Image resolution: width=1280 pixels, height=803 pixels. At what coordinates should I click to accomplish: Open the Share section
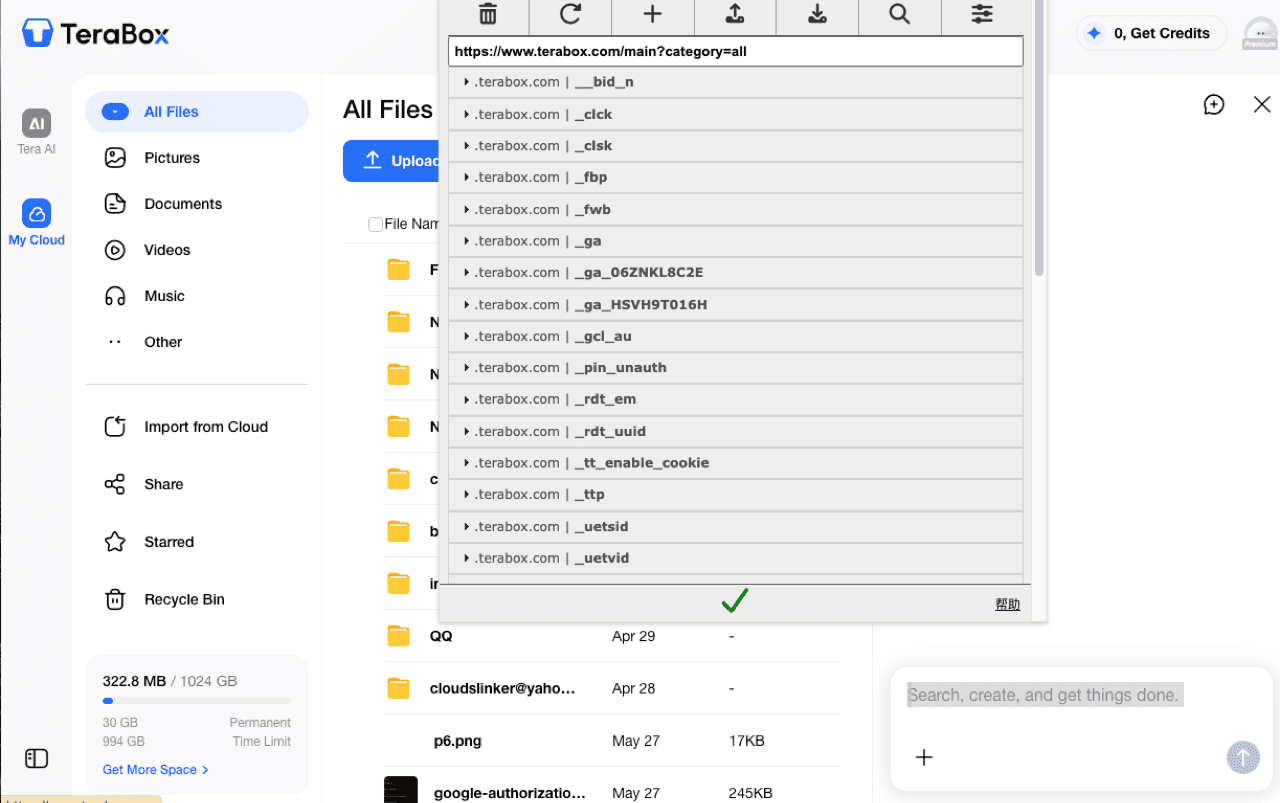pos(196,484)
